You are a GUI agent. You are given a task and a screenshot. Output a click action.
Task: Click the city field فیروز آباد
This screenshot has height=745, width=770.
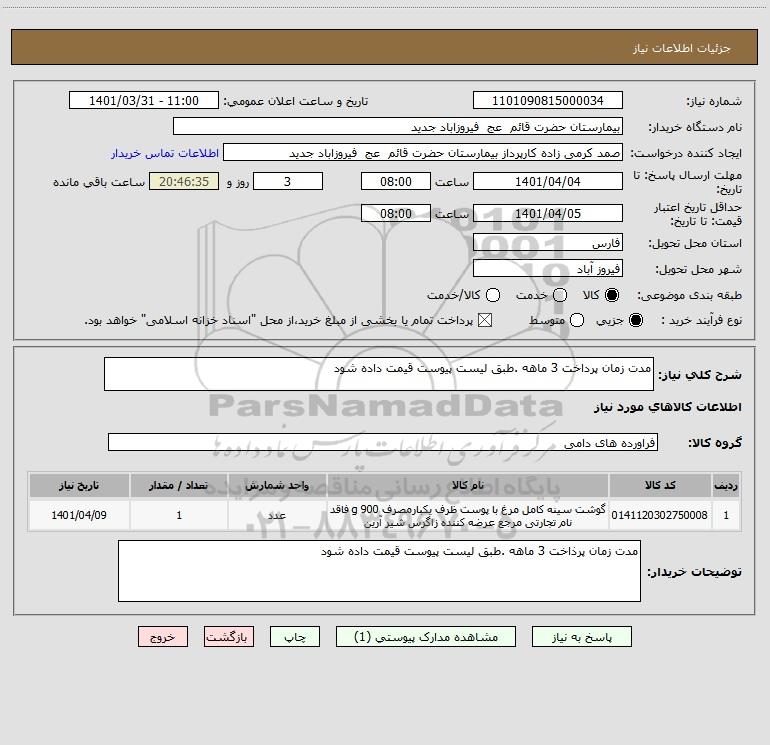(x=548, y=269)
